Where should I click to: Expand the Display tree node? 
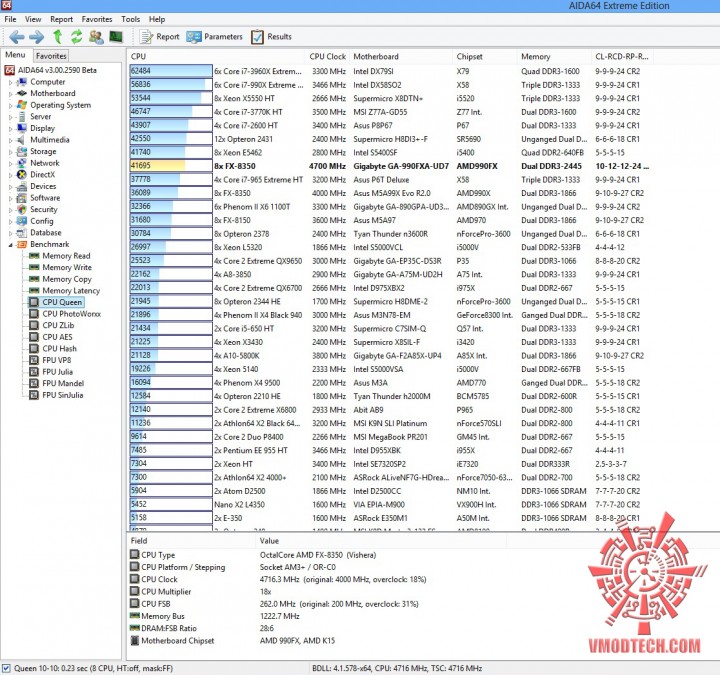click(x=10, y=129)
